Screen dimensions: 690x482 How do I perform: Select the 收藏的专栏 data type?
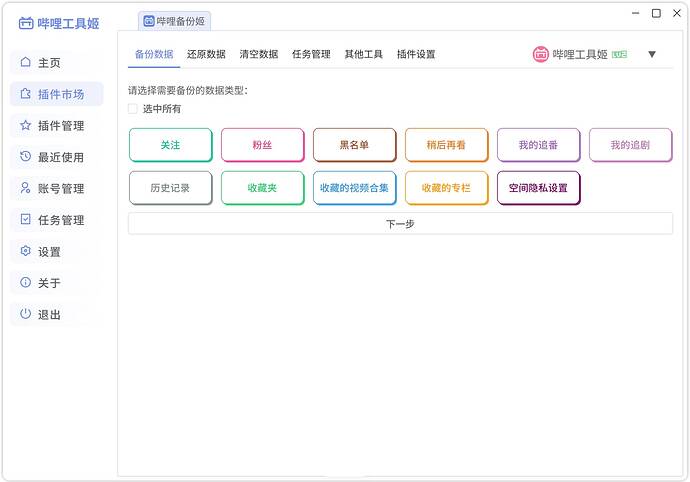point(447,188)
